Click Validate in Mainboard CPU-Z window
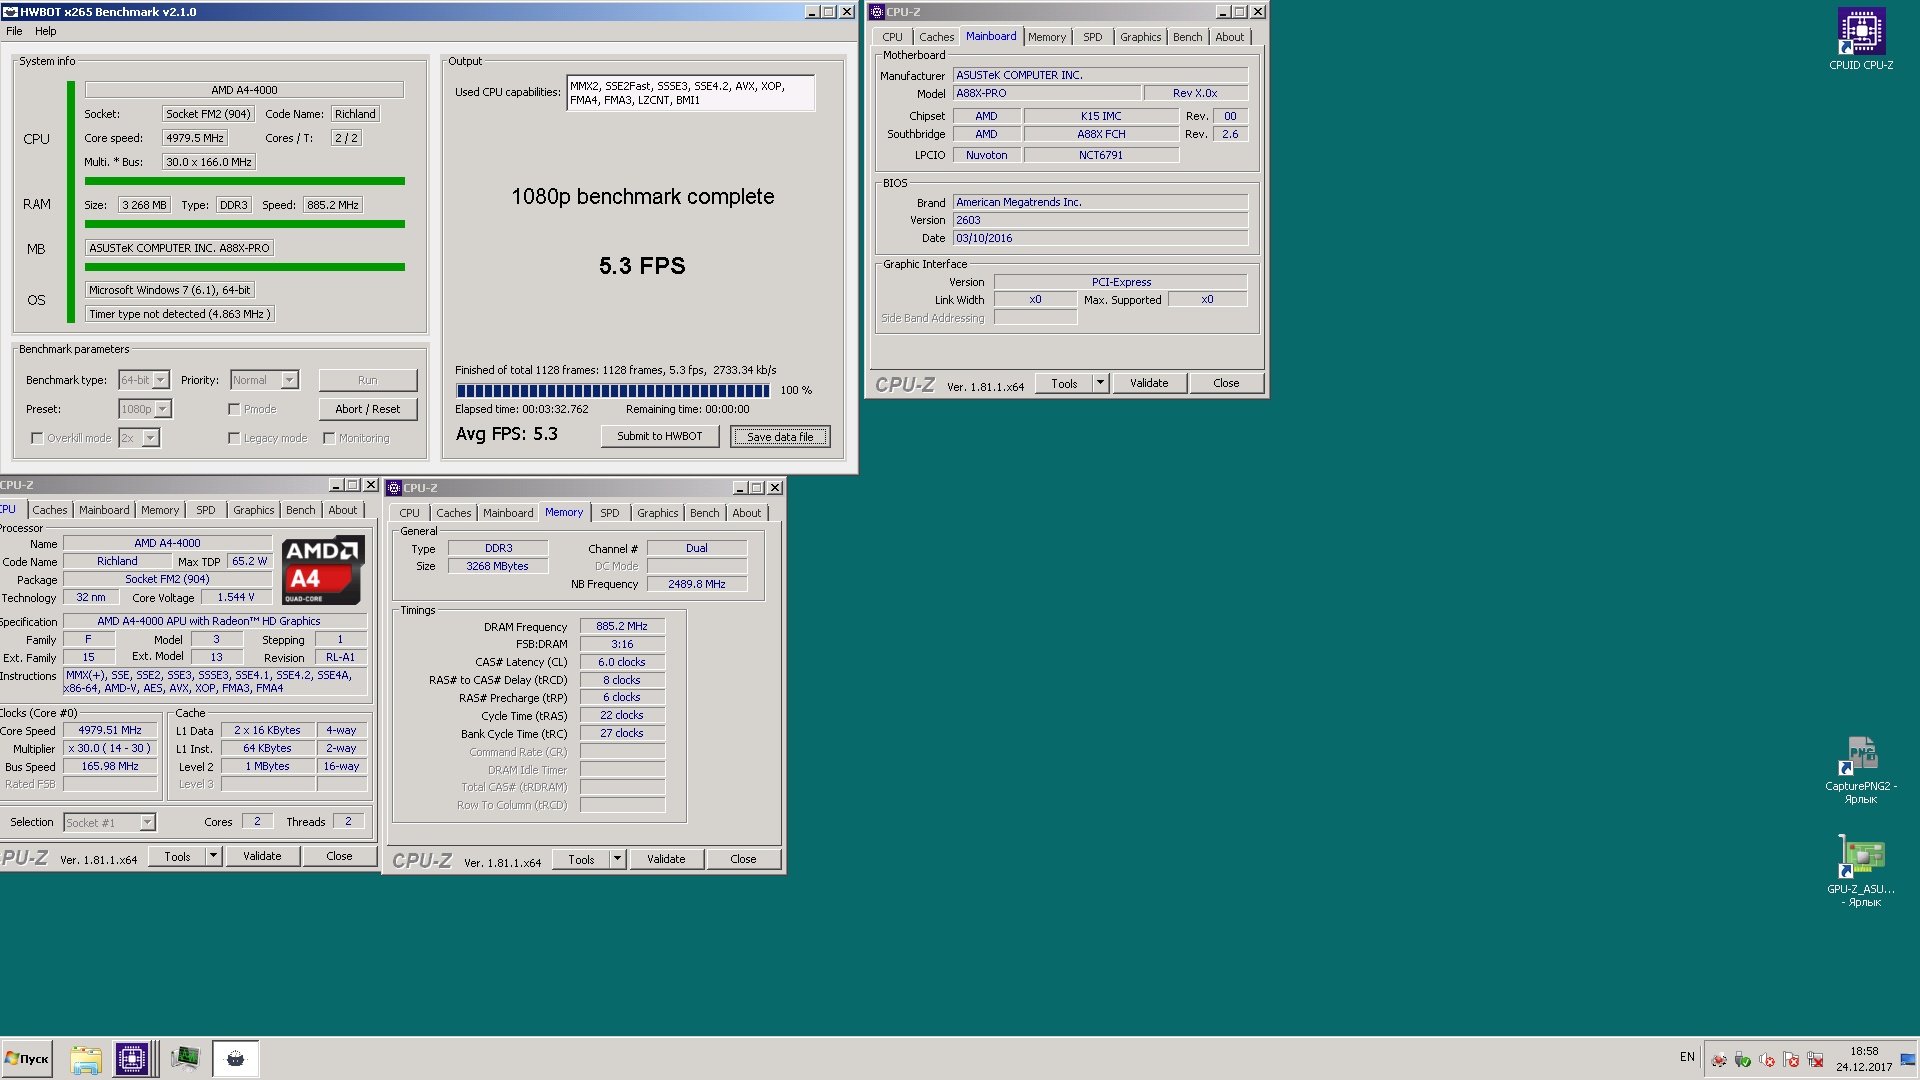Viewport: 1920px width, 1080px height. point(1149,383)
